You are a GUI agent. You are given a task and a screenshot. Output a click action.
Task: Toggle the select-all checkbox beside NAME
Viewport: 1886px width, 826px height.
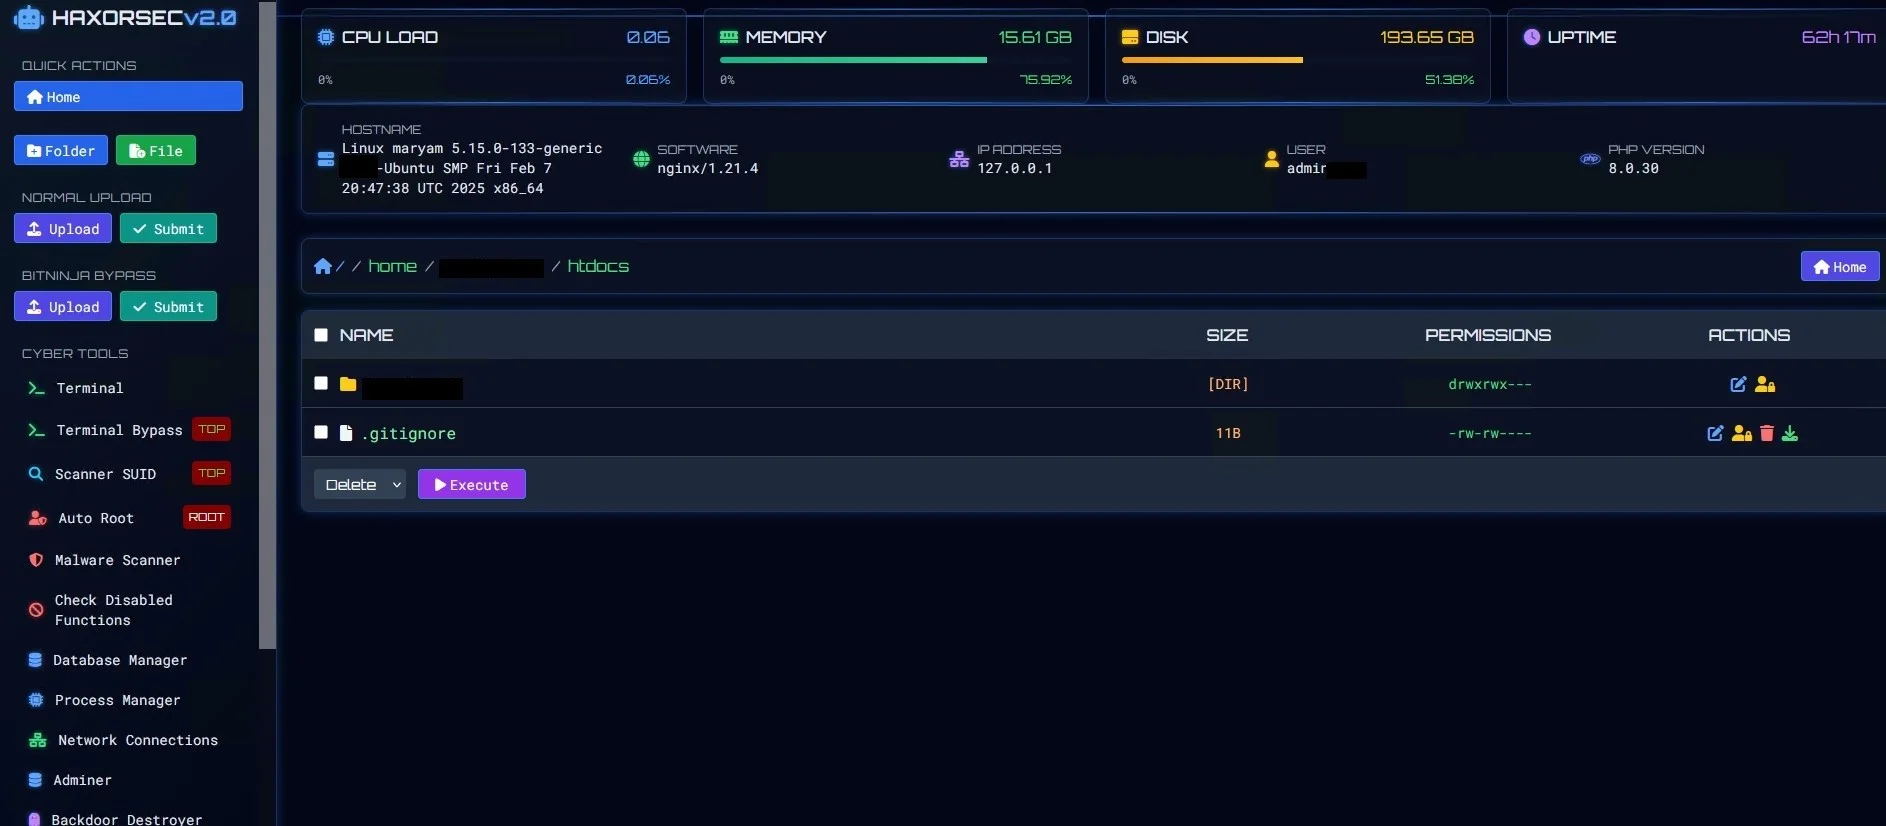click(x=321, y=335)
